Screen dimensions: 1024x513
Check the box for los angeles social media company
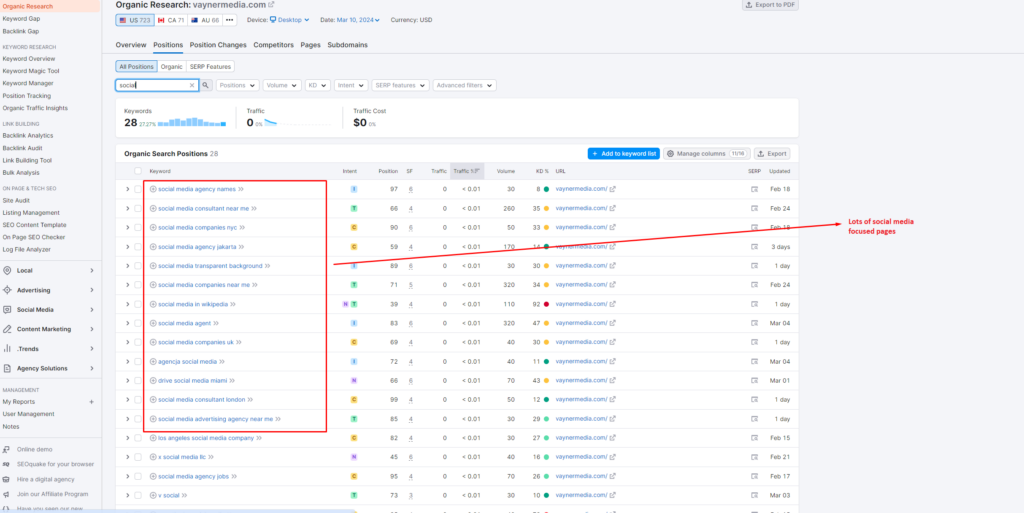[138, 438]
